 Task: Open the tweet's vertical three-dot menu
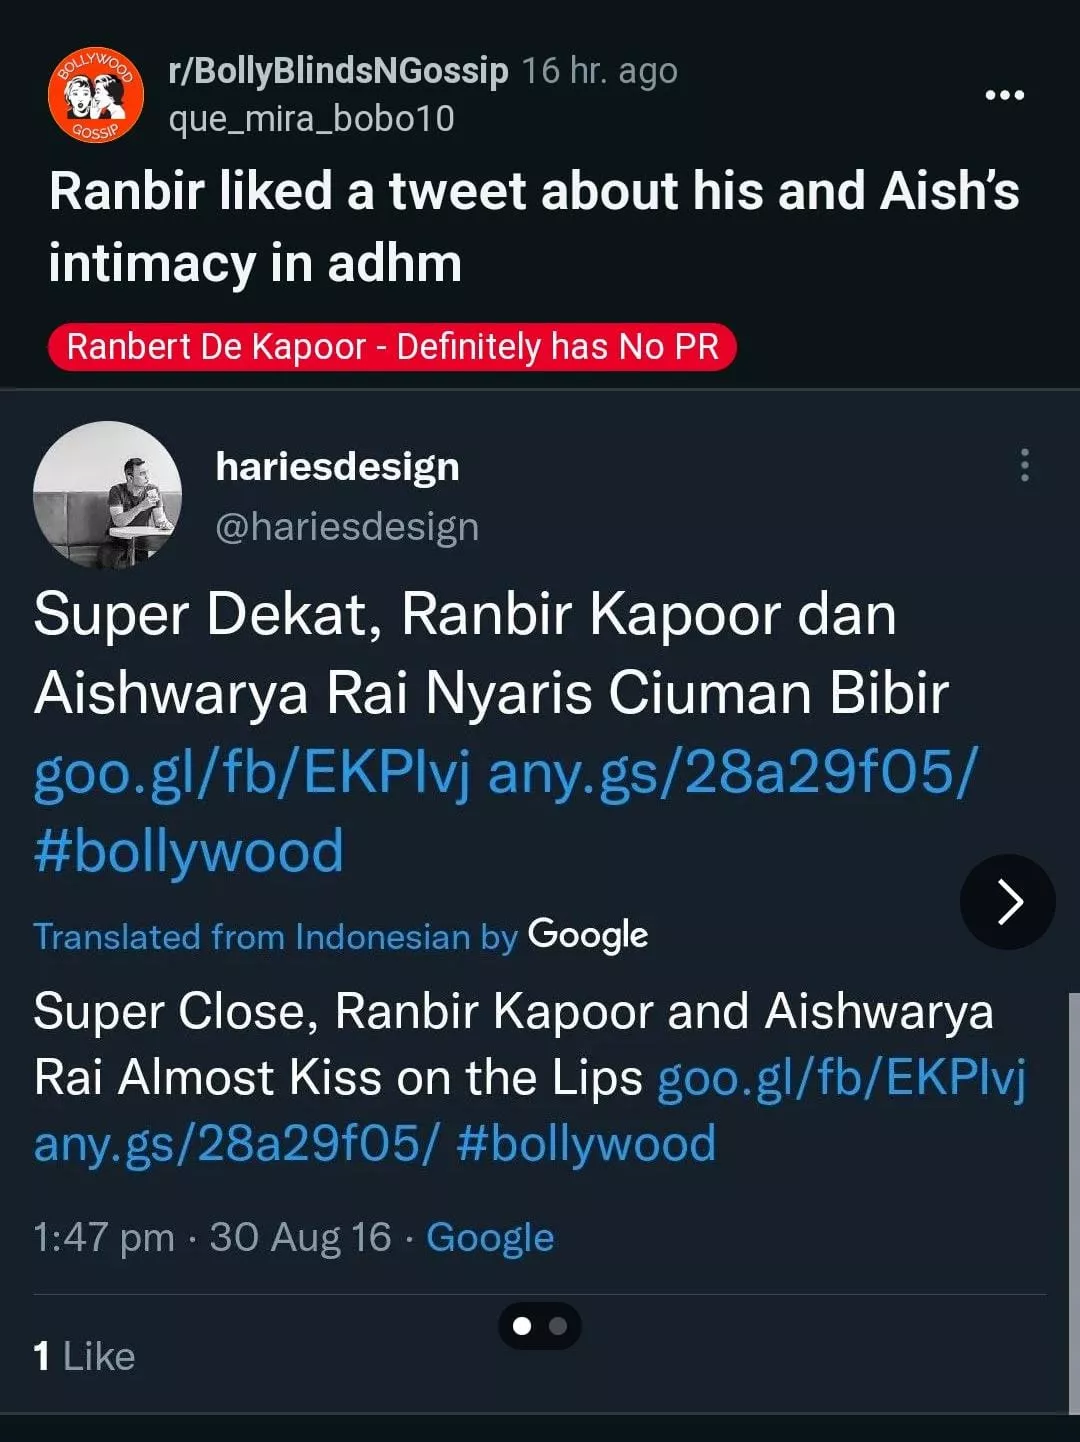coord(1024,465)
